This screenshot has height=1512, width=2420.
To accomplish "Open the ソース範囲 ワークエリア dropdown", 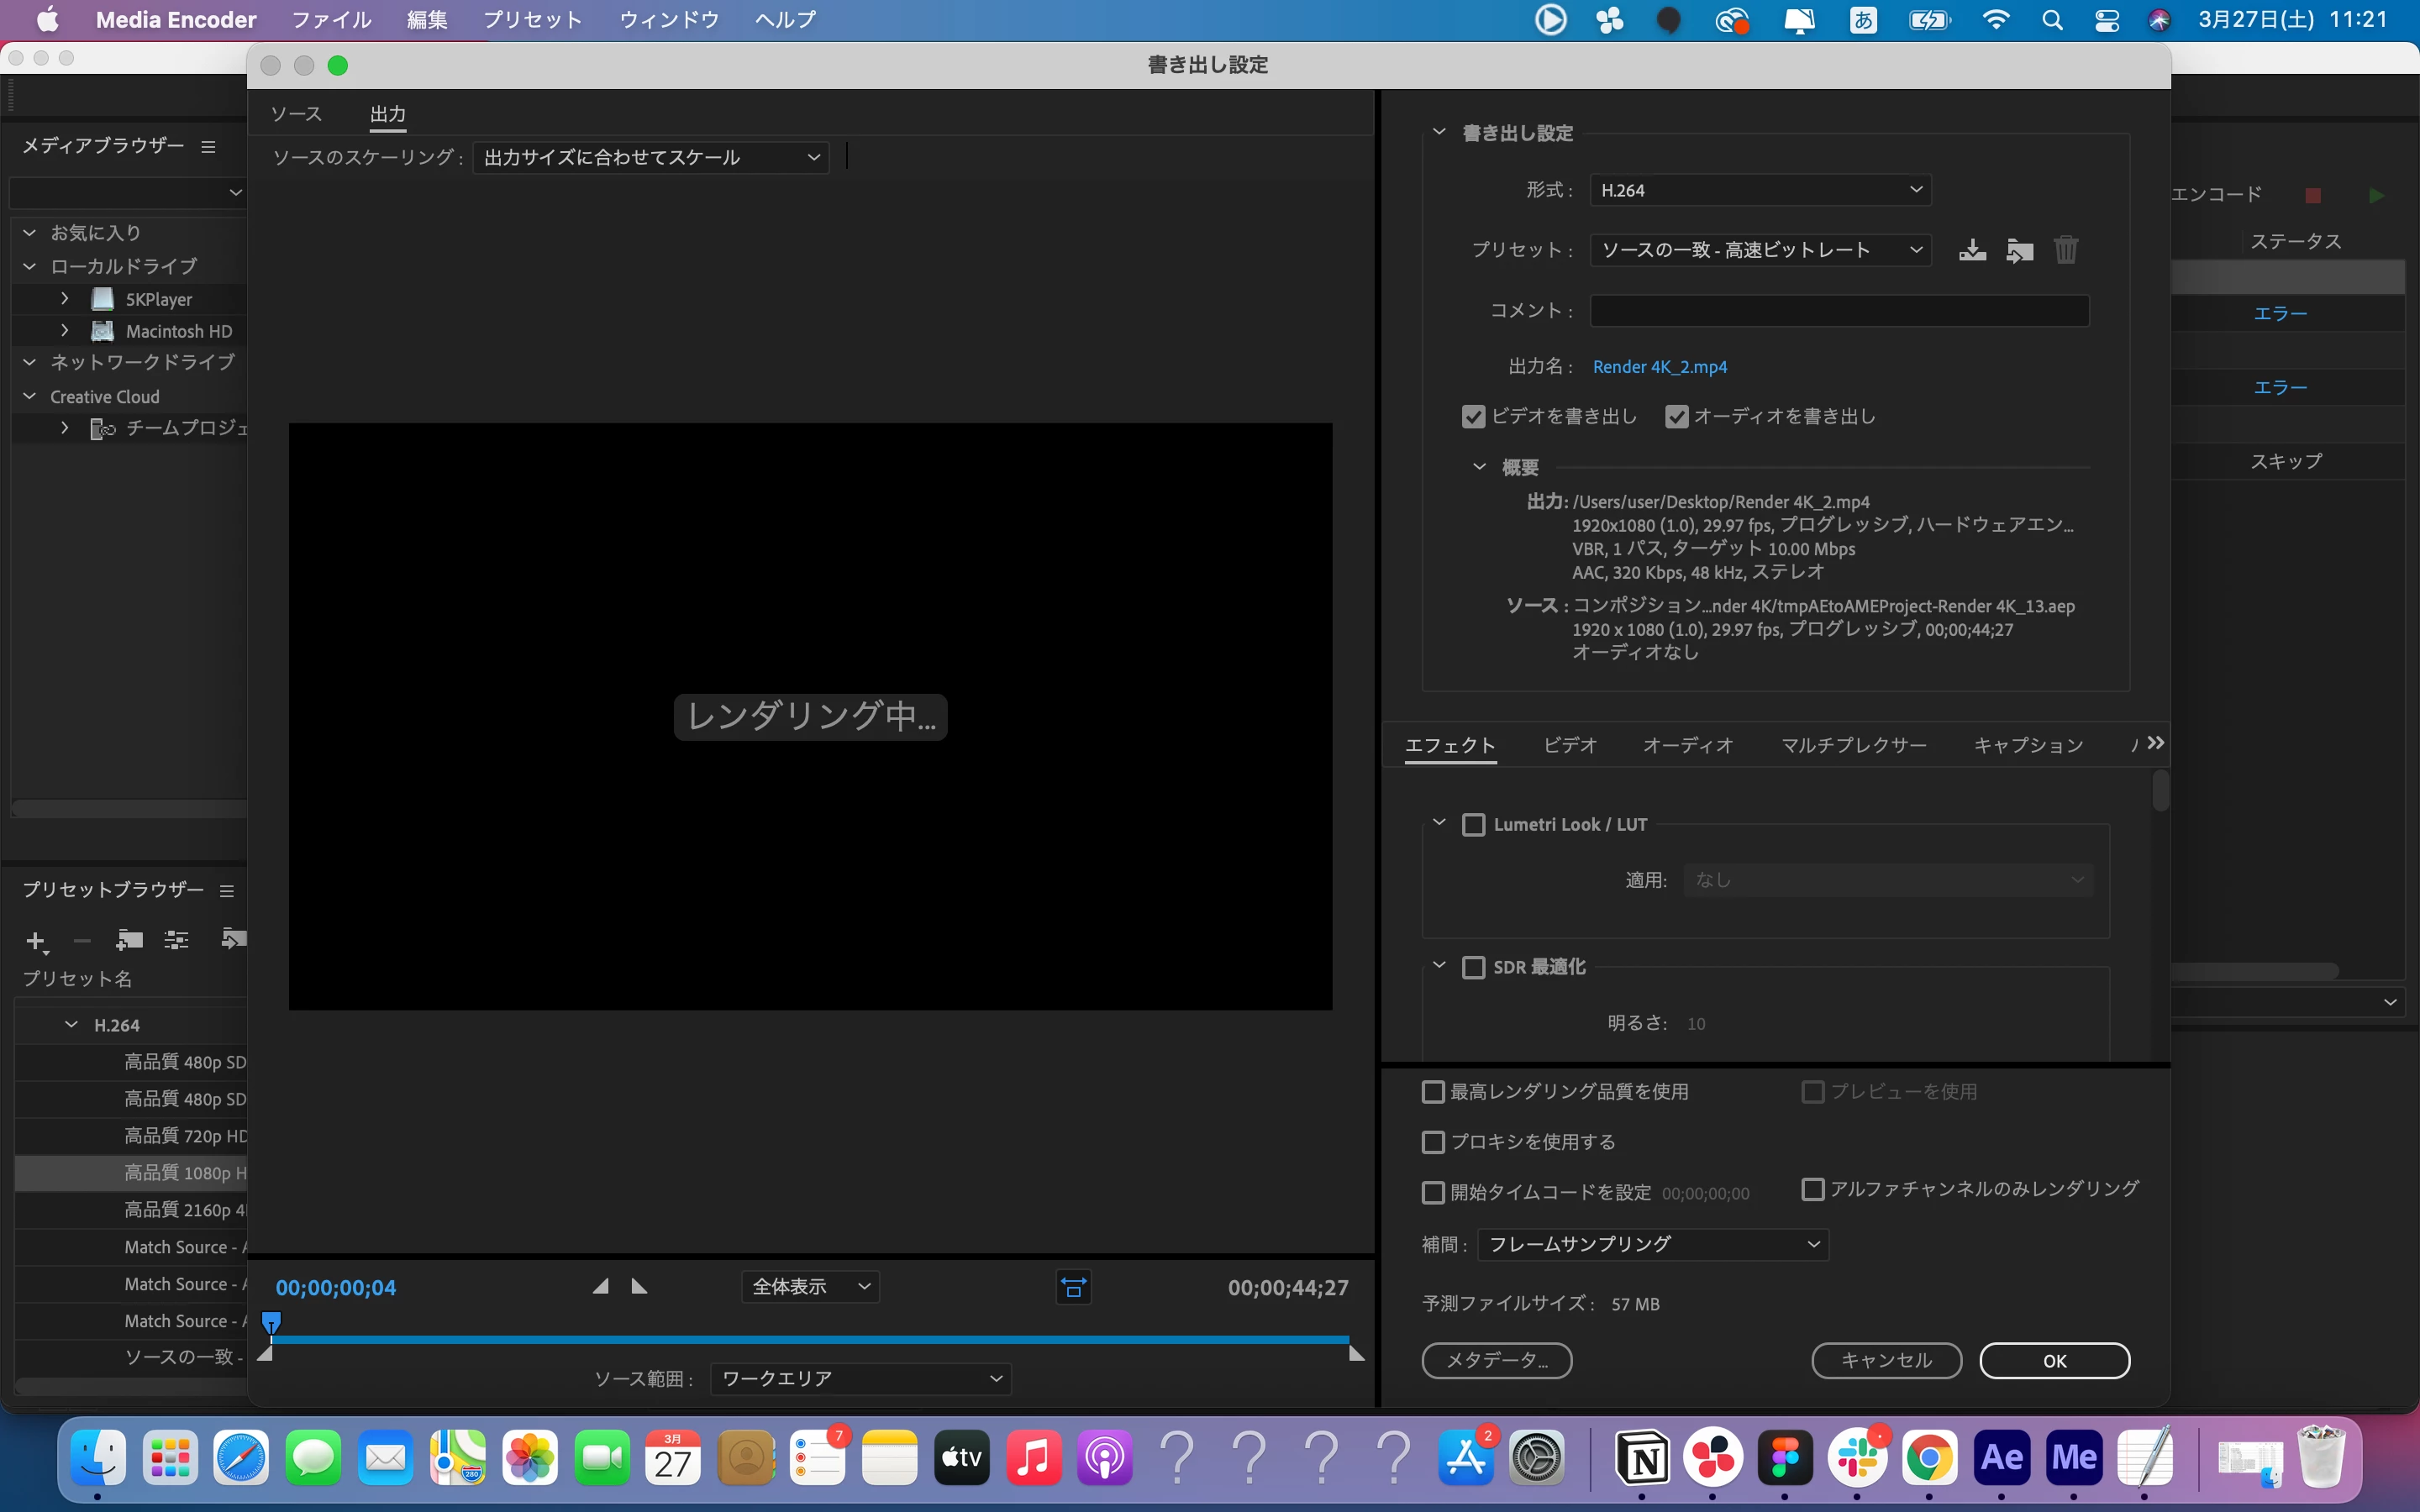I will coord(860,1379).
